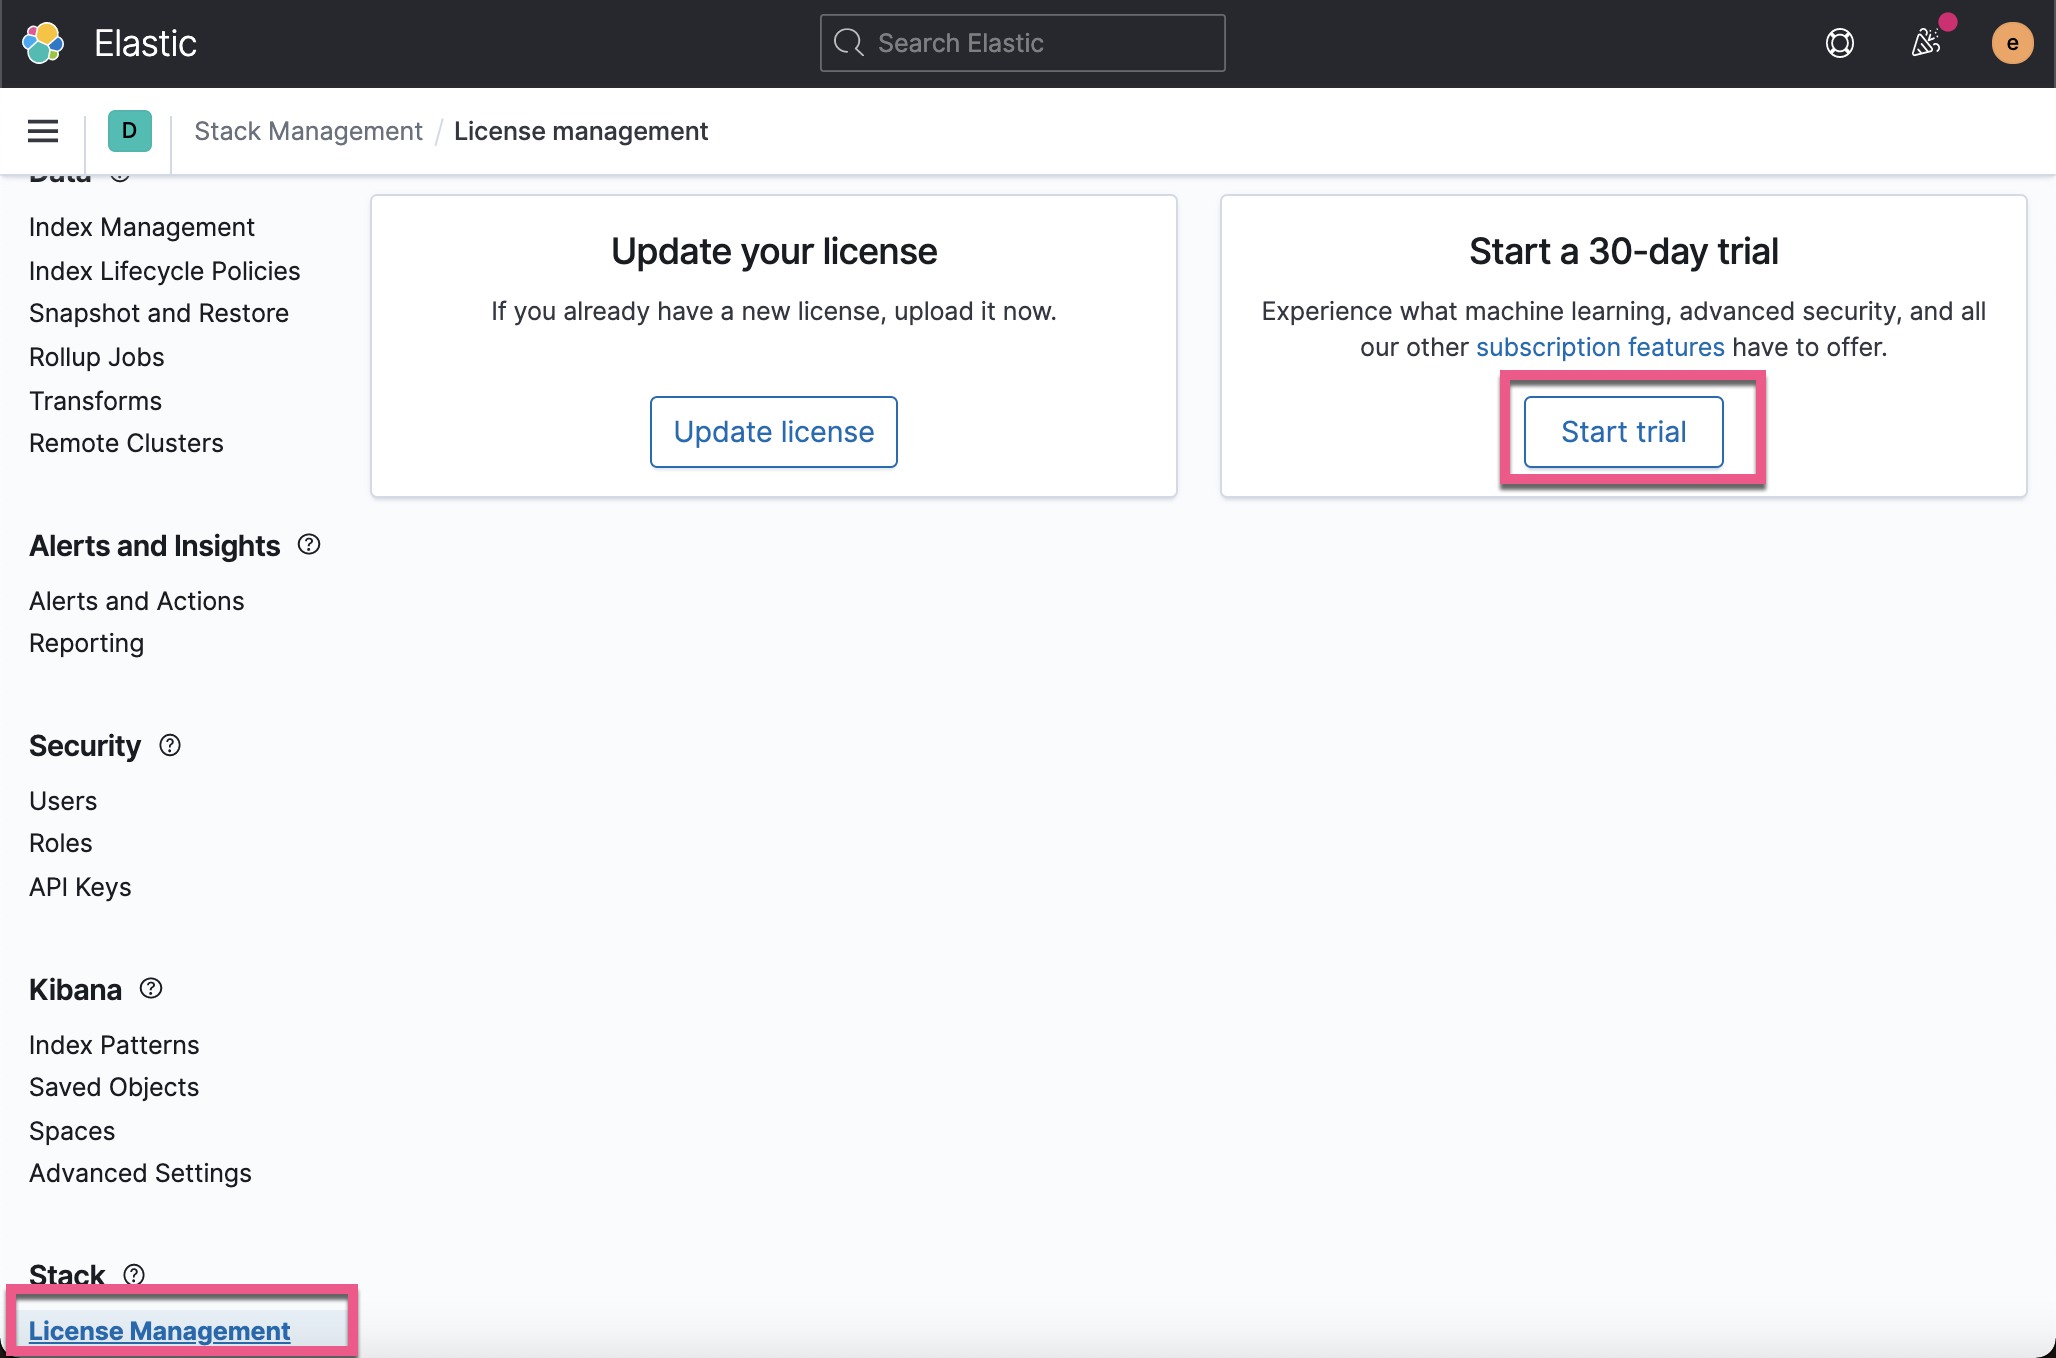
Task: Select License Management under Stack
Action: point(159,1330)
